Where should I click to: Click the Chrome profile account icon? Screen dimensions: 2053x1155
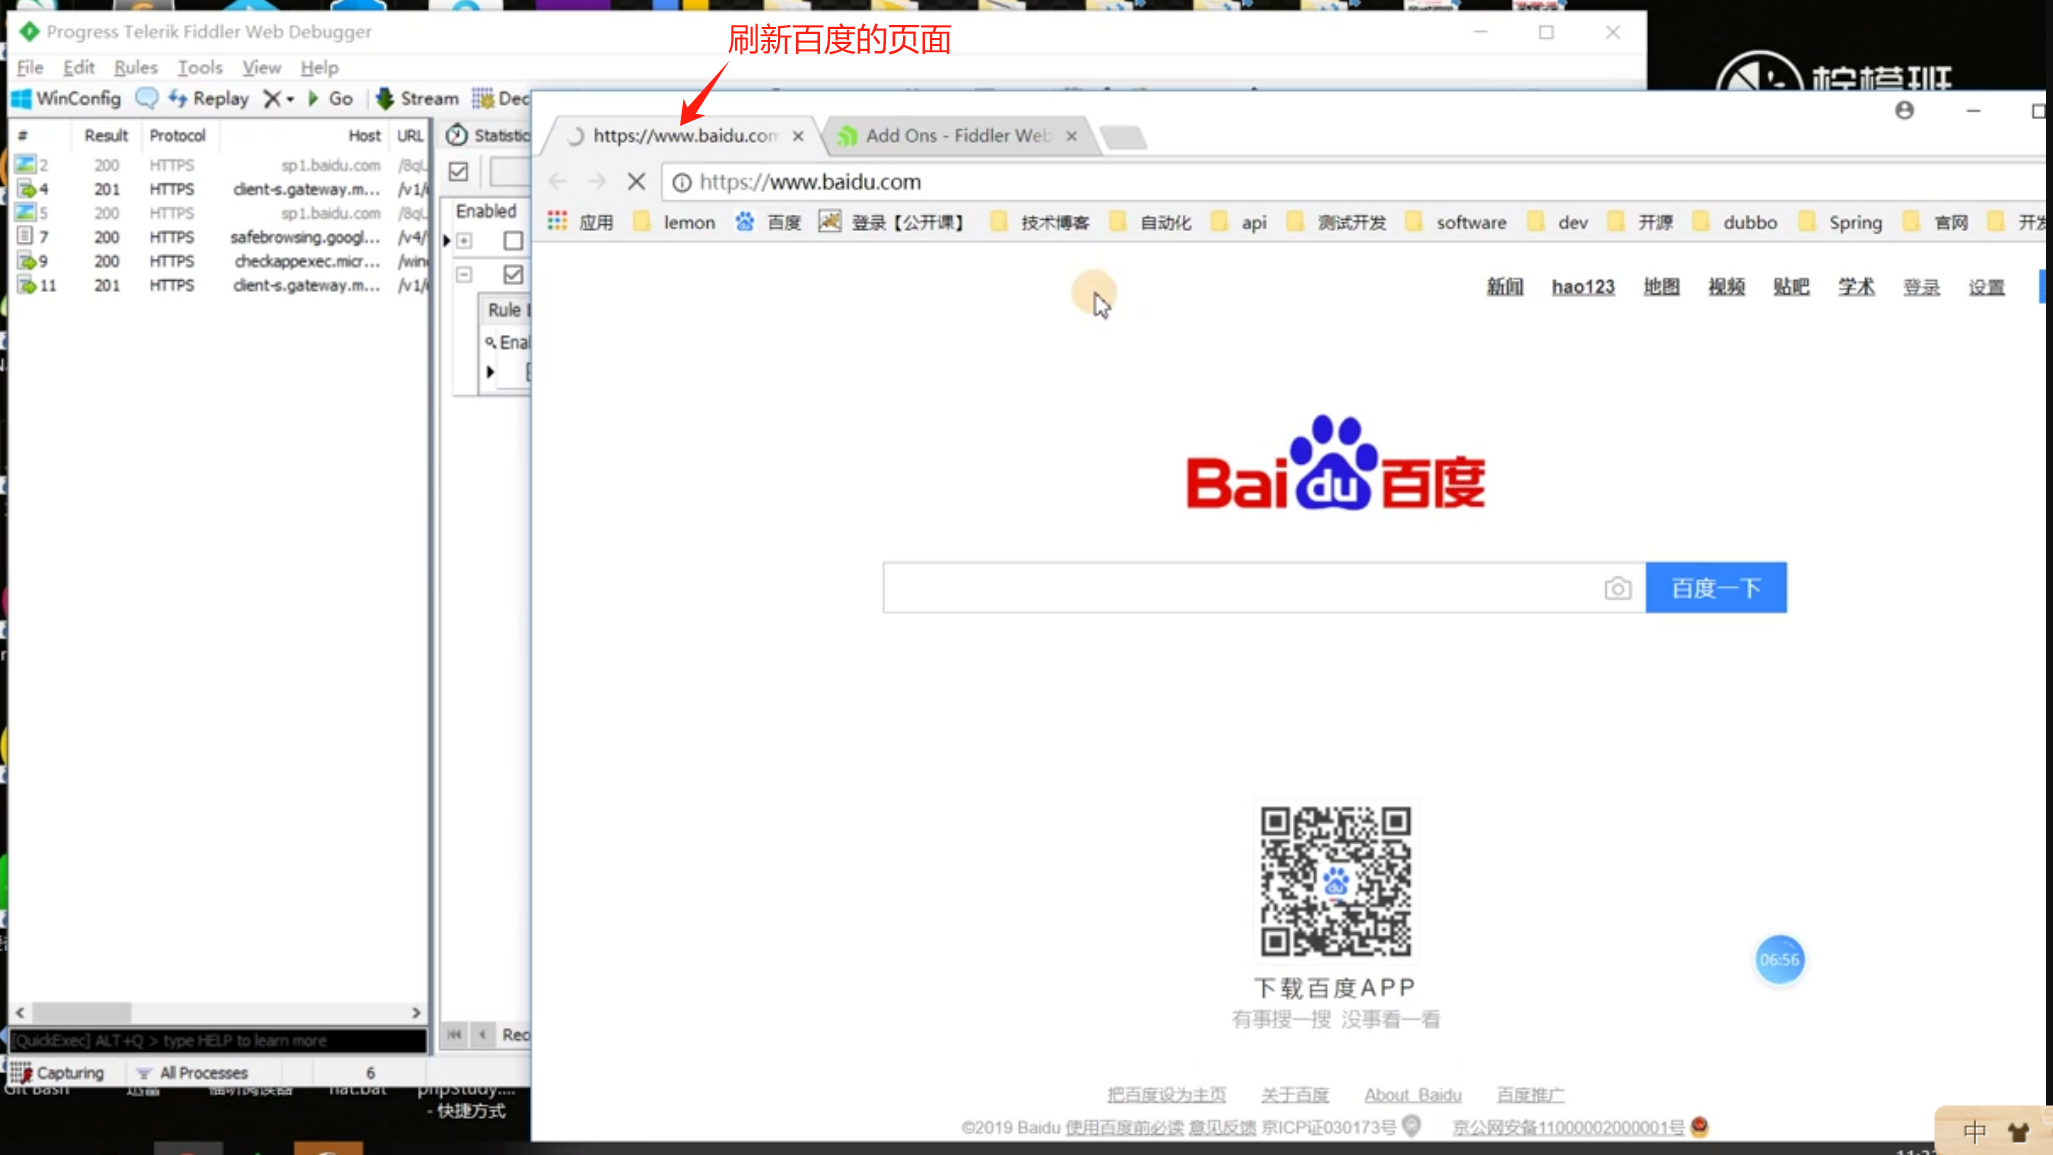coord(1904,111)
